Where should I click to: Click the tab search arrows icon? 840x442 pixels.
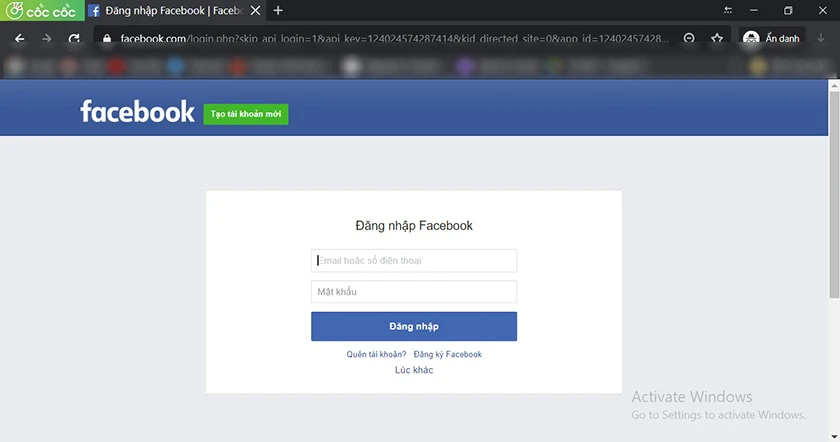click(728, 10)
